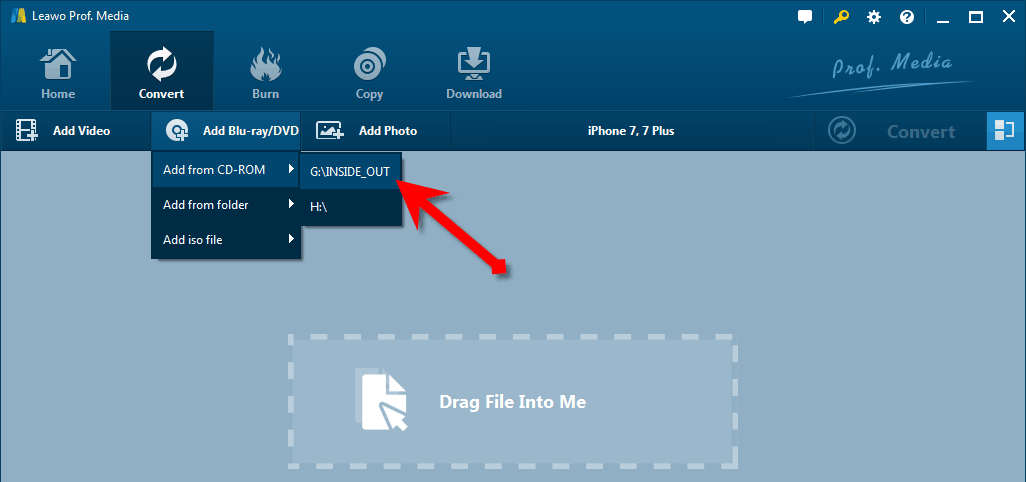
Task: Open the Home module
Action: [58, 73]
